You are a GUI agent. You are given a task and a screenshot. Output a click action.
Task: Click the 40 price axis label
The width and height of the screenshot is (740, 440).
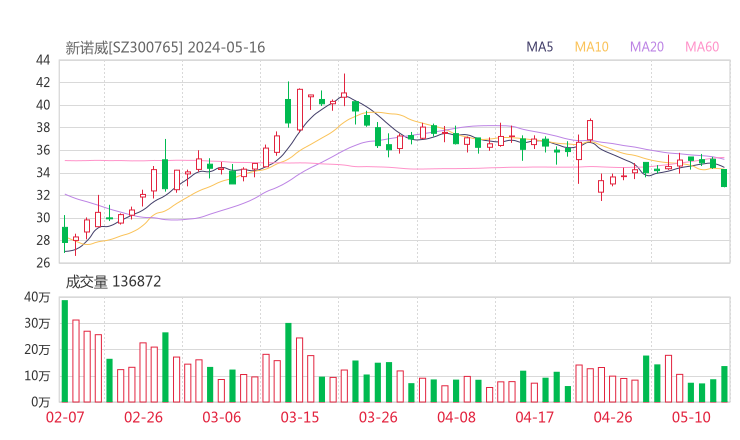coord(42,105)
